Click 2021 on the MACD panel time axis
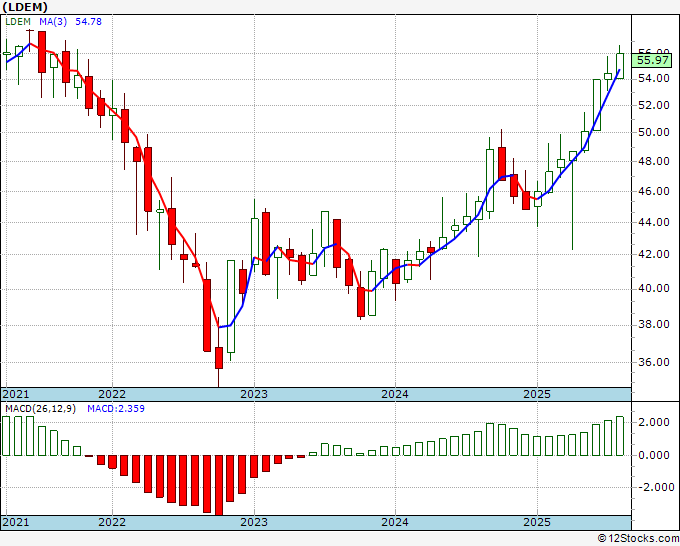This screenshot has width=680, height=546. pos(16,522)
